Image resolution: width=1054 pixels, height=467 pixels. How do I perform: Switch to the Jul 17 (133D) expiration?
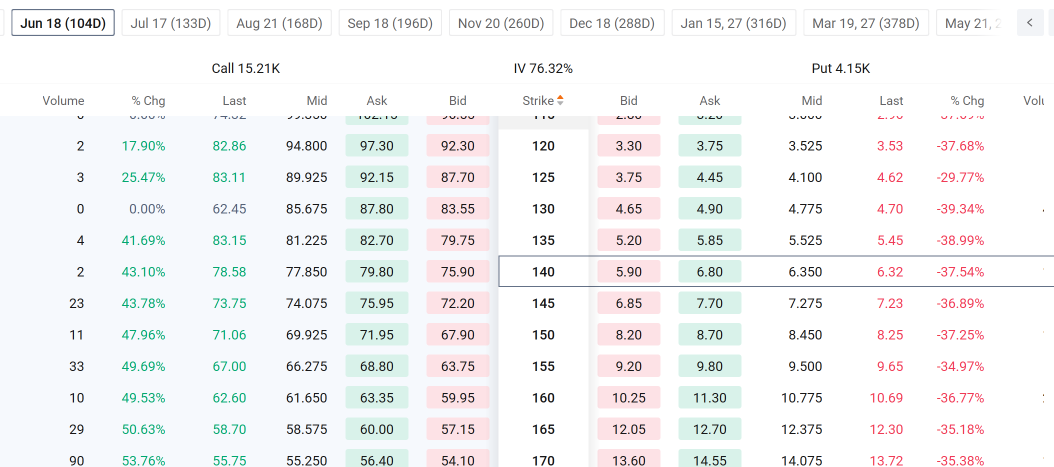pyautogui.click(x=171, y=23)
